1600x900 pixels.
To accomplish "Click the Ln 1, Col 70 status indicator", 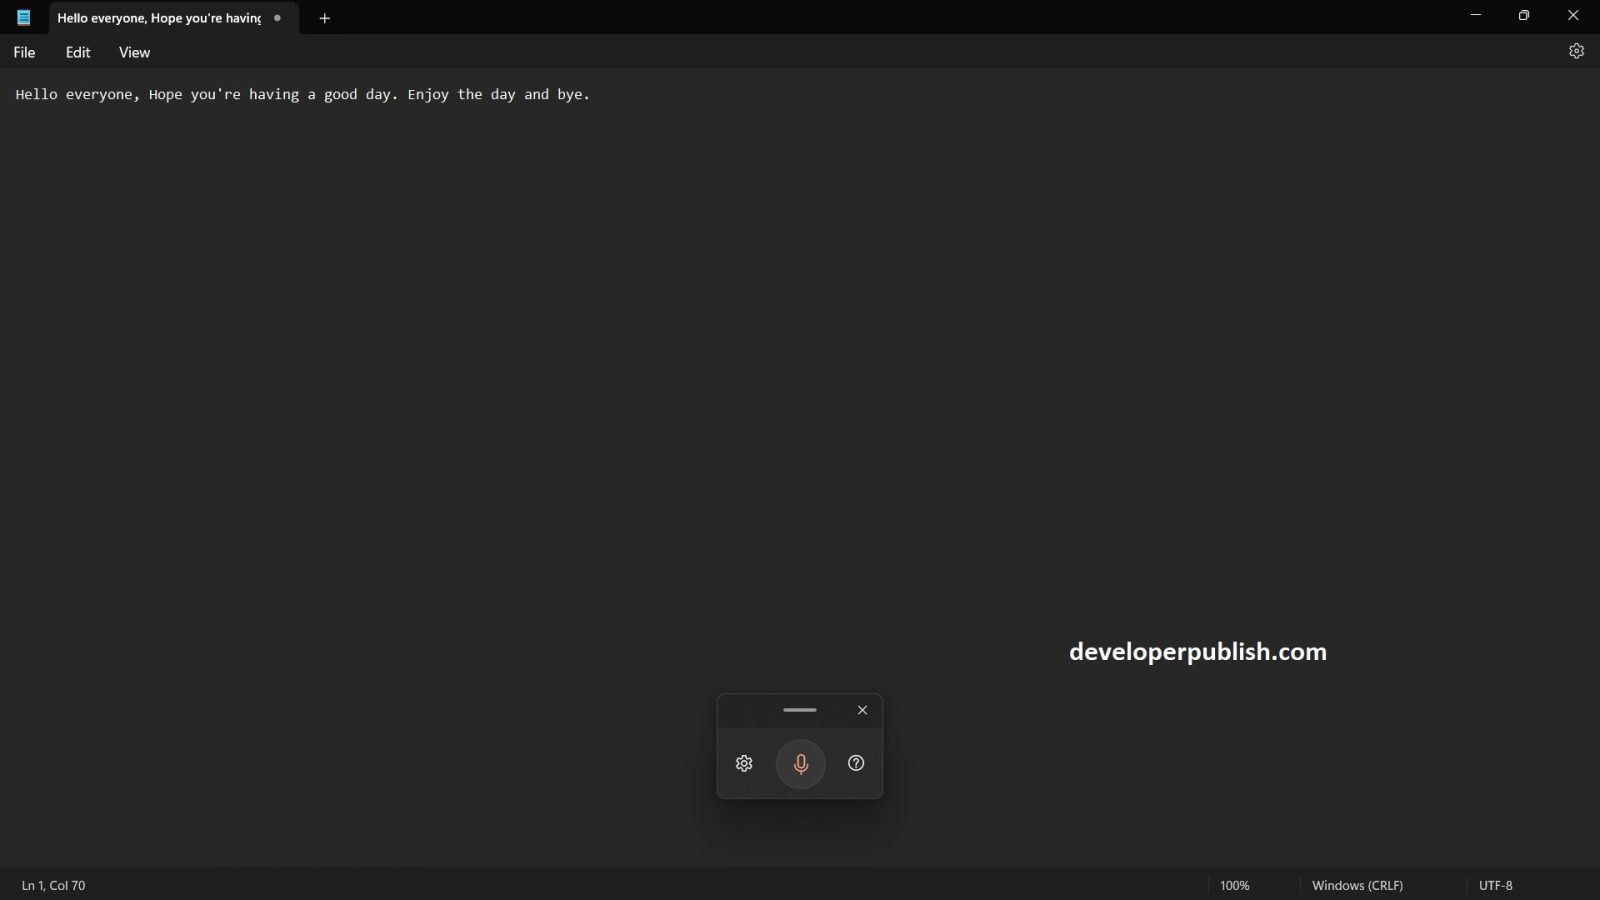I will pyautogui.click(x=53, y=885).
